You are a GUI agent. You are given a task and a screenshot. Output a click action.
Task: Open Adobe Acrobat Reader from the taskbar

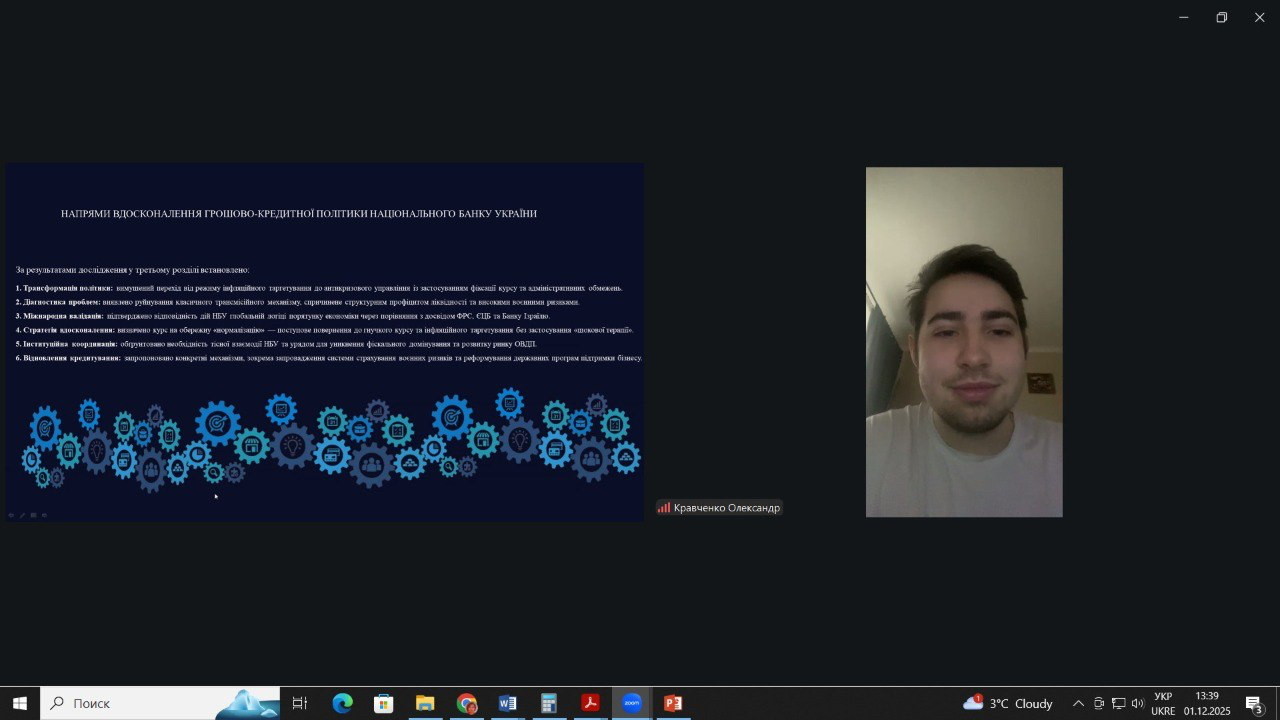click(590, 703)
